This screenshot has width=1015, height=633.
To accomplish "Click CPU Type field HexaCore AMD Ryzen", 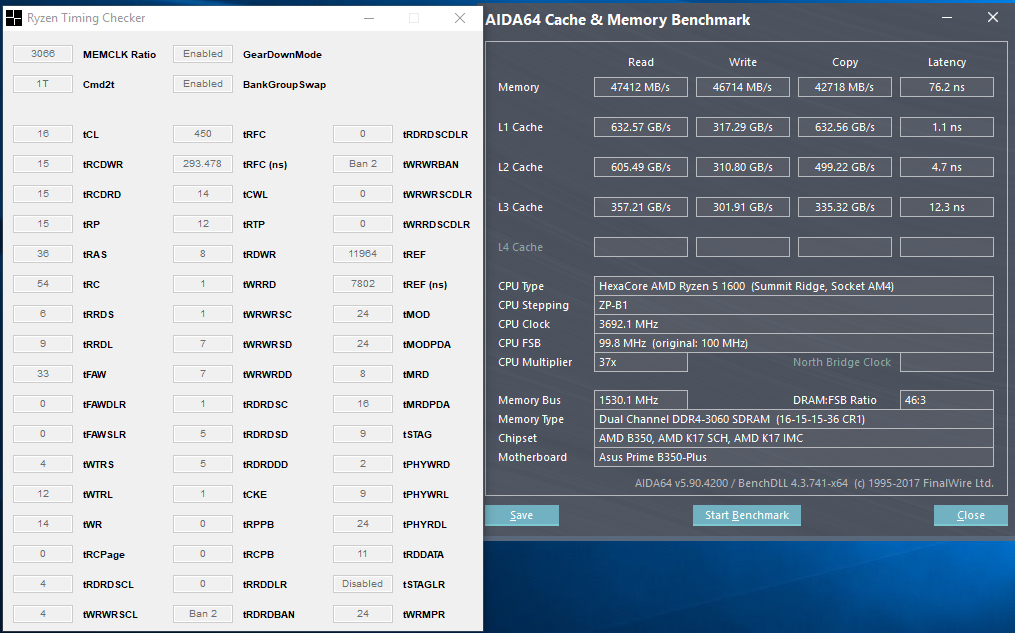I will click(794, 286).
